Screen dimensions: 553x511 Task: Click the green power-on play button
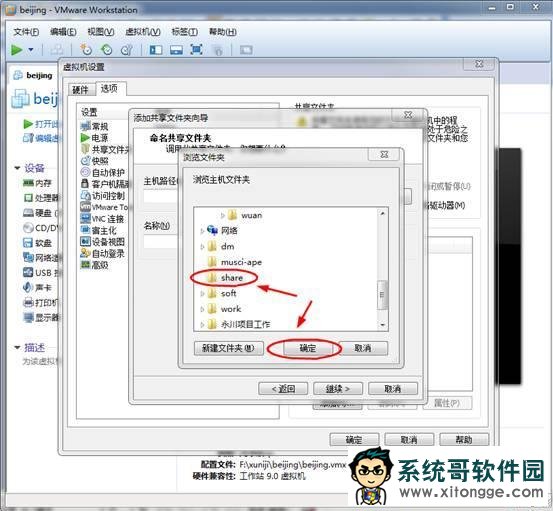click(x=16, y=50)
